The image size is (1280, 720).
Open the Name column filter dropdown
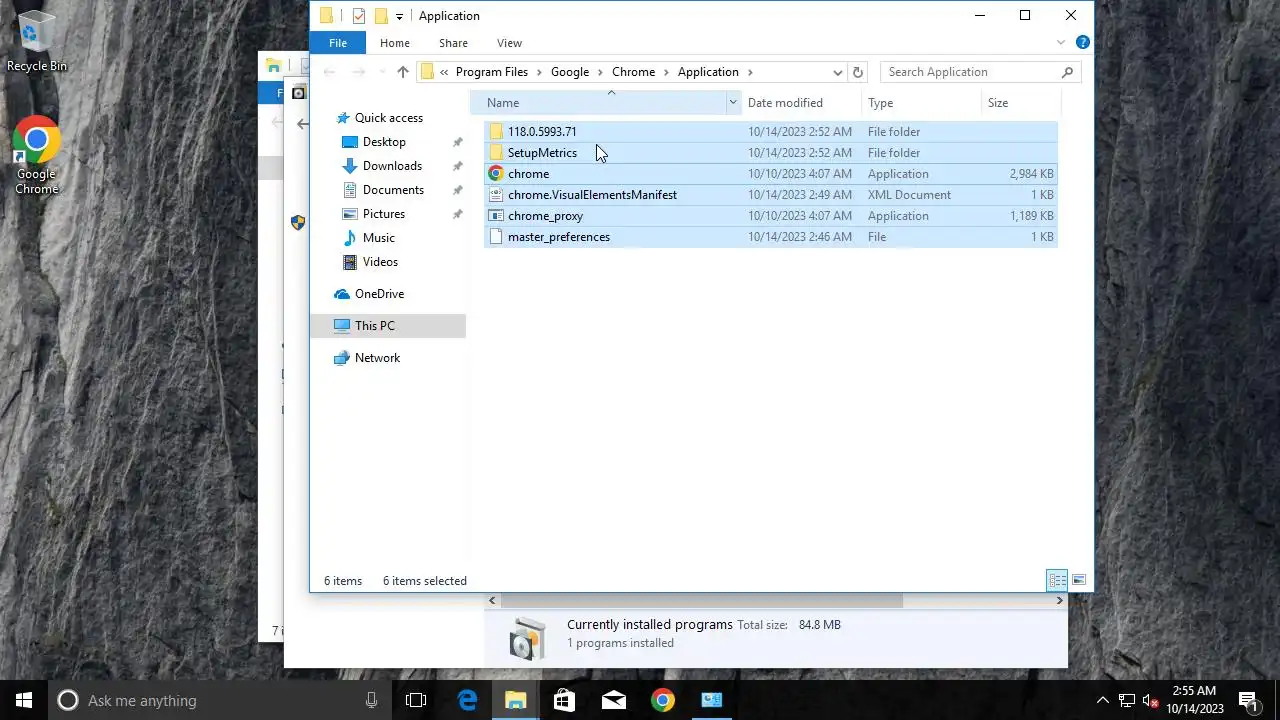point(732,103)
